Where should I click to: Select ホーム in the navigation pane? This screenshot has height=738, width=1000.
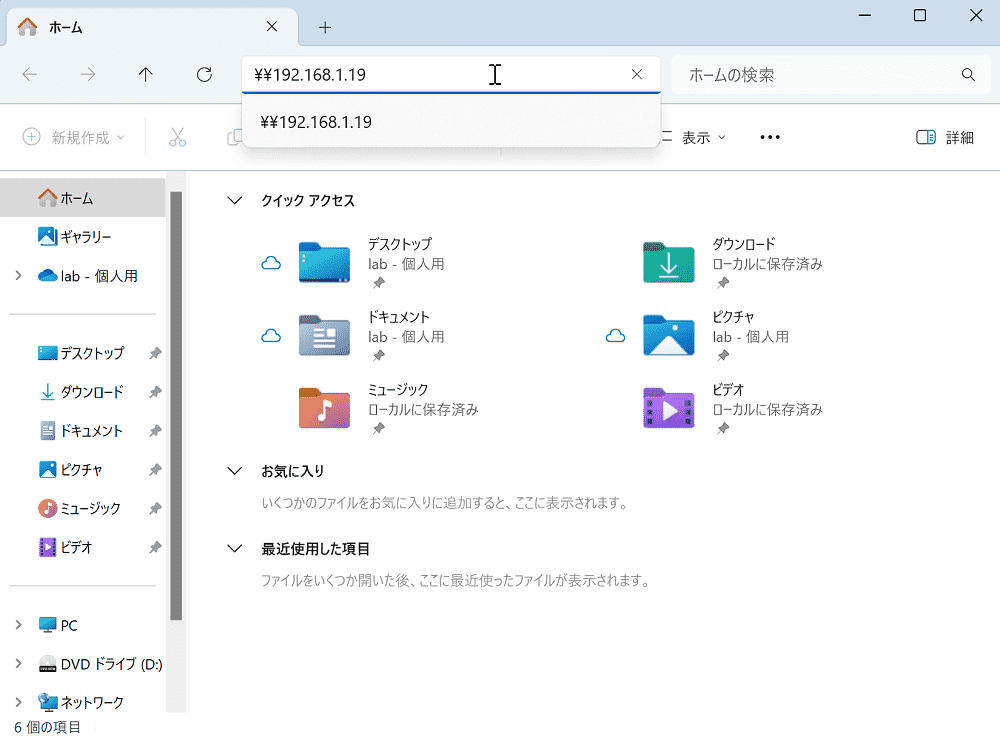[x=83, y=198]
